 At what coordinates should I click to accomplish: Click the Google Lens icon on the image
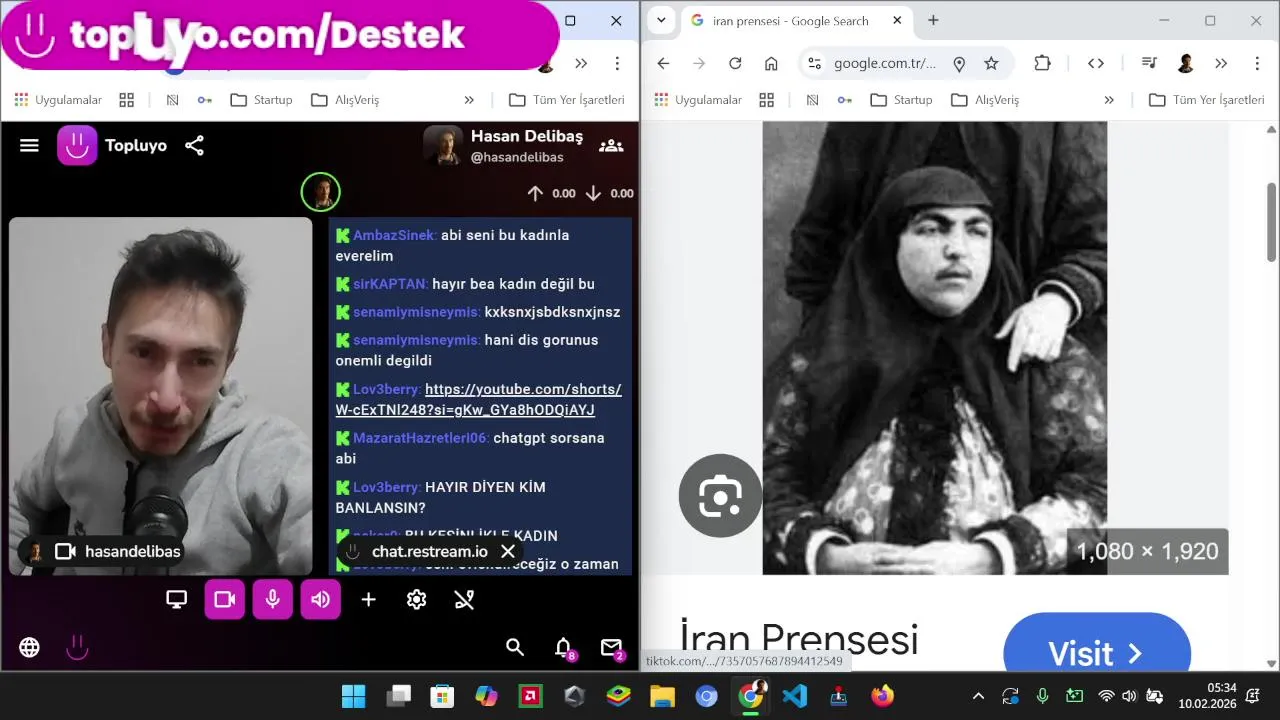[x=720, y=496]
